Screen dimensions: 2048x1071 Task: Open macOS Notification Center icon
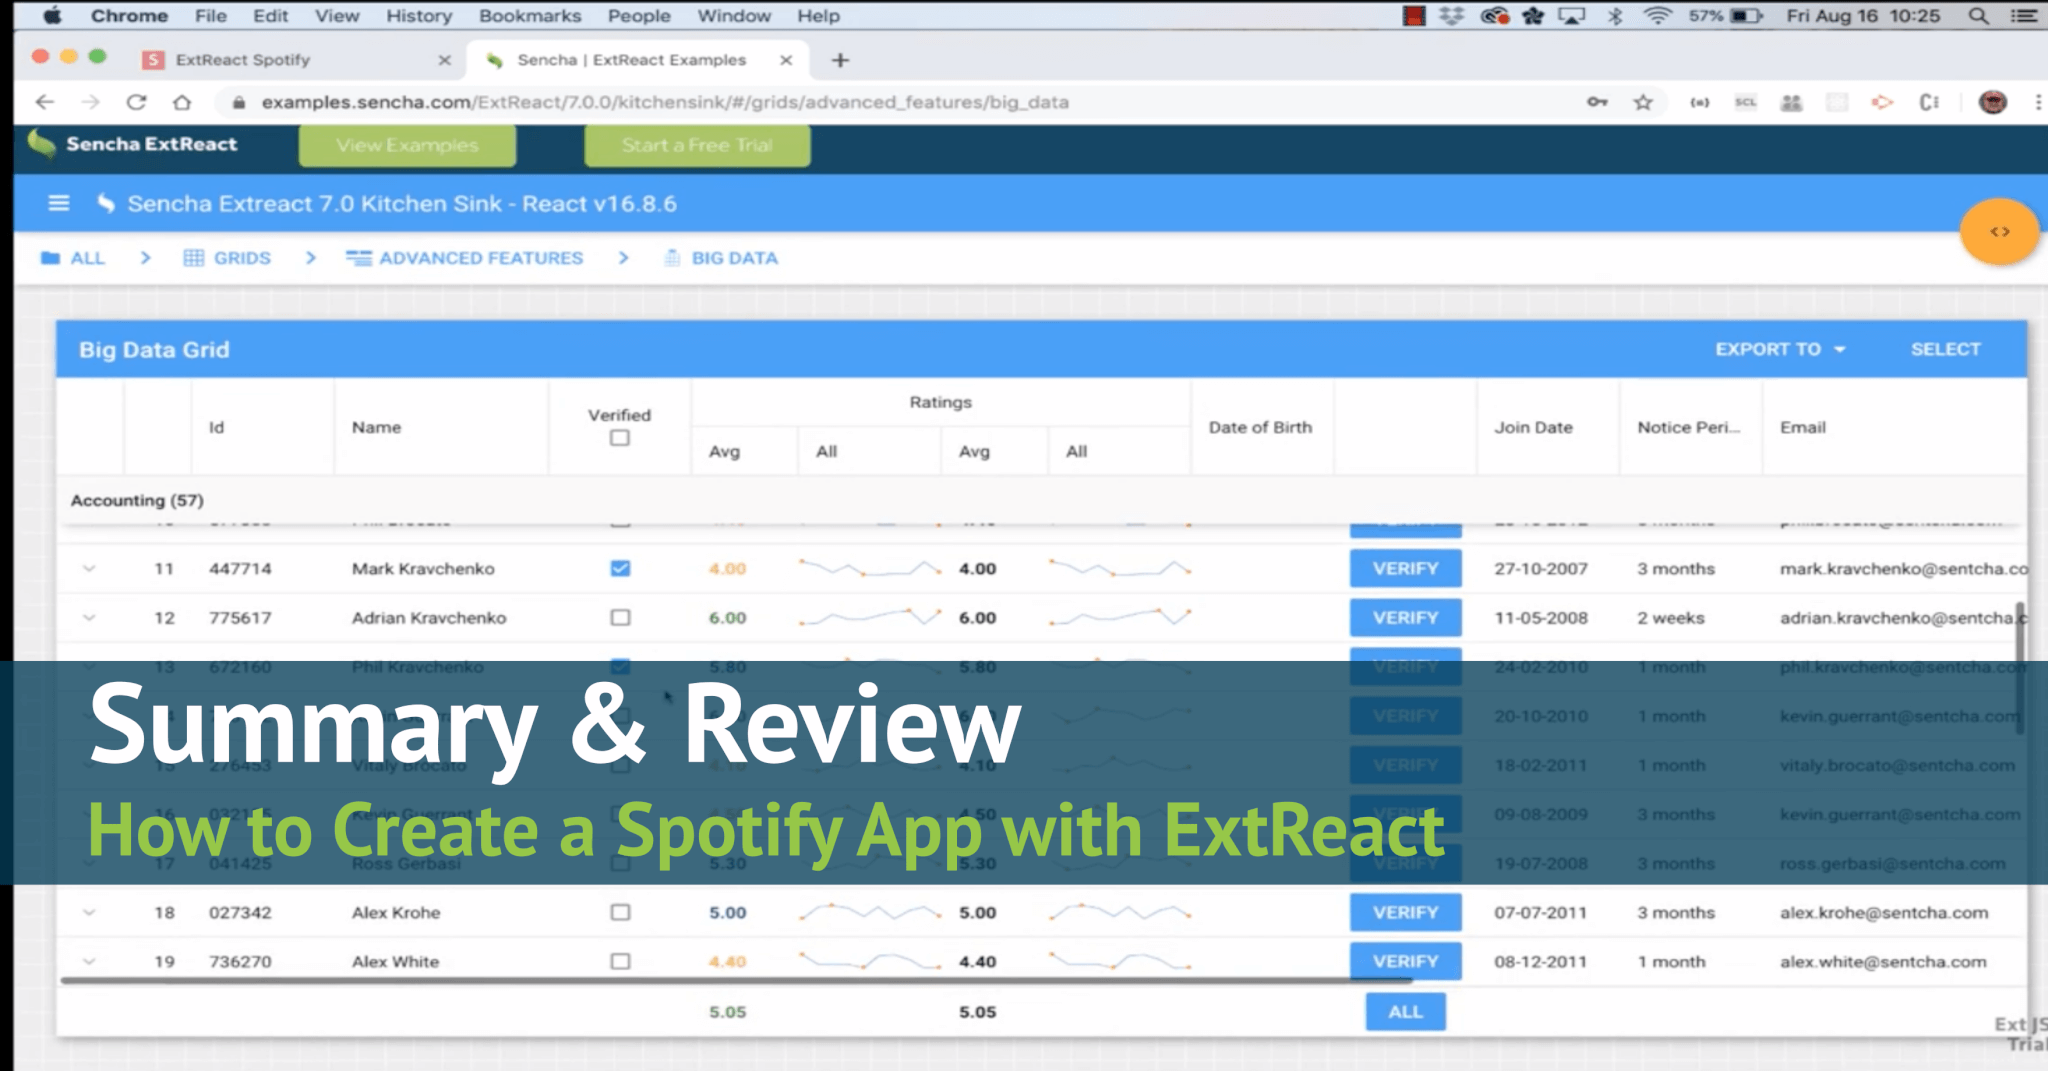[2024, 16]
